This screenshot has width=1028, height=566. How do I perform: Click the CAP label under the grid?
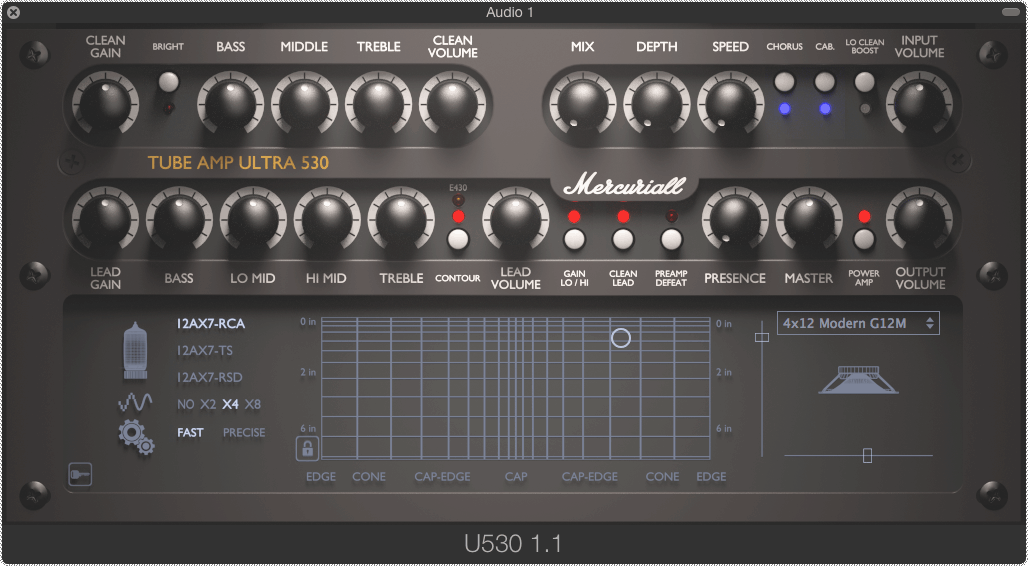(516, 476)
